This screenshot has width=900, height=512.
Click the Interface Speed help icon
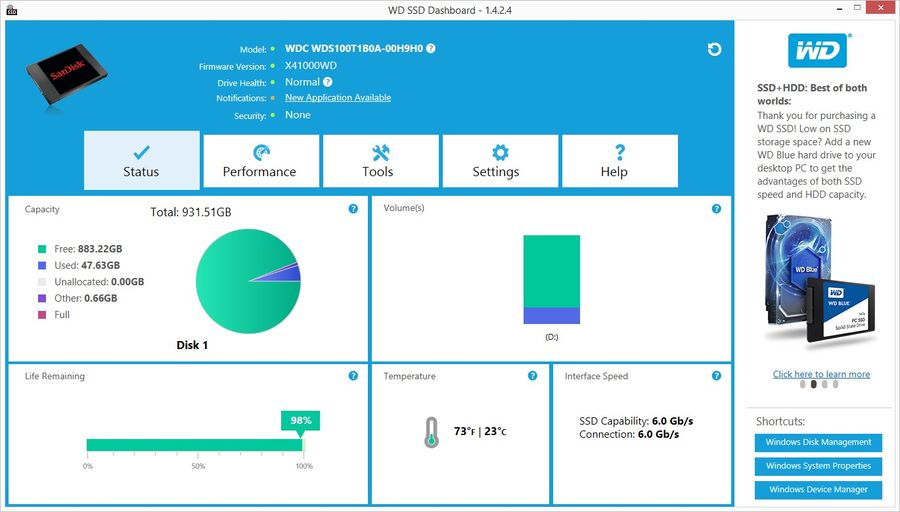point(716,376)
